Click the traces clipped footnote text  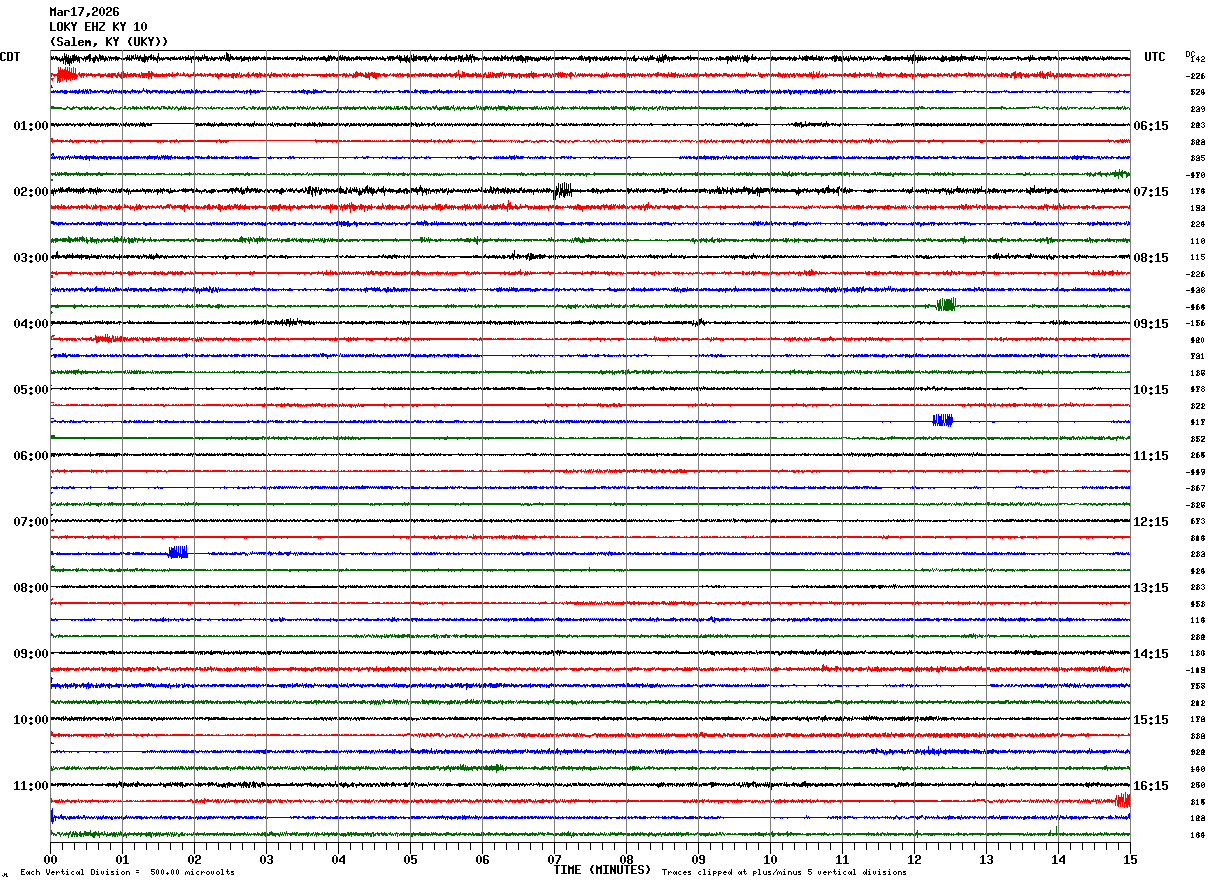784,873
